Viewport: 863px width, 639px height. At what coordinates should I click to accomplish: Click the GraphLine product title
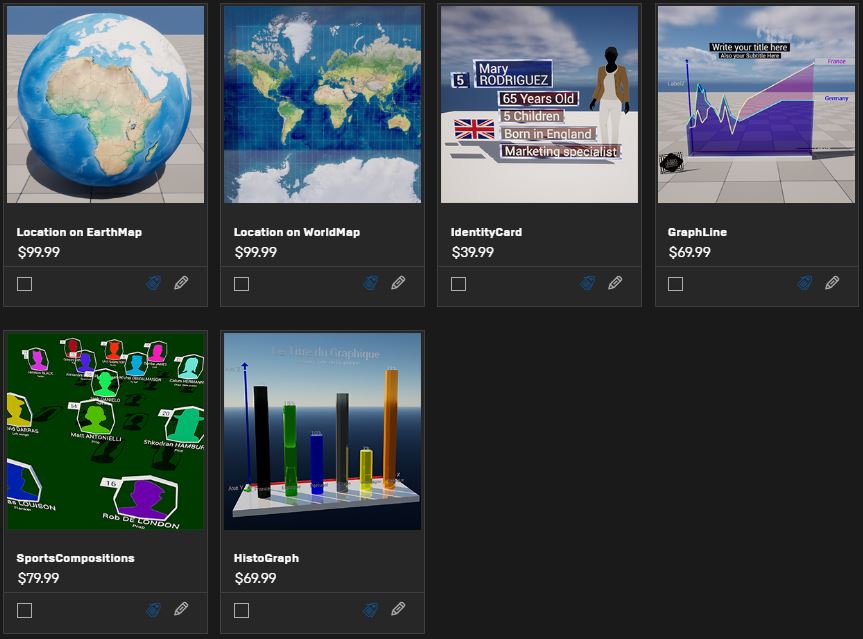click(697, 232)
